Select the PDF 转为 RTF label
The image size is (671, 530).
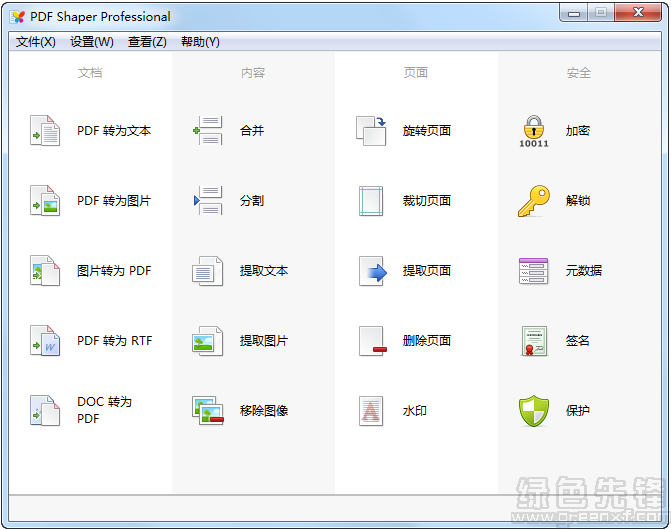114,341
